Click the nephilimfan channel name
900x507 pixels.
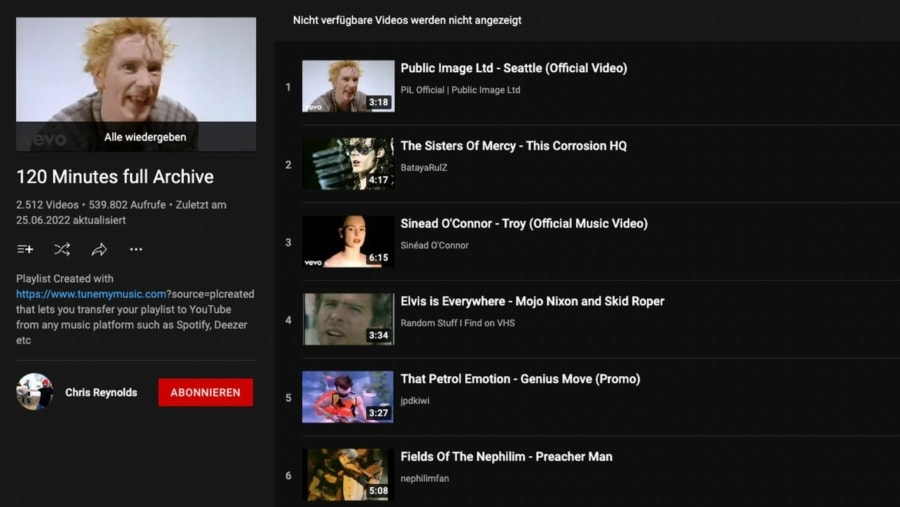click(x=425, y=479)
